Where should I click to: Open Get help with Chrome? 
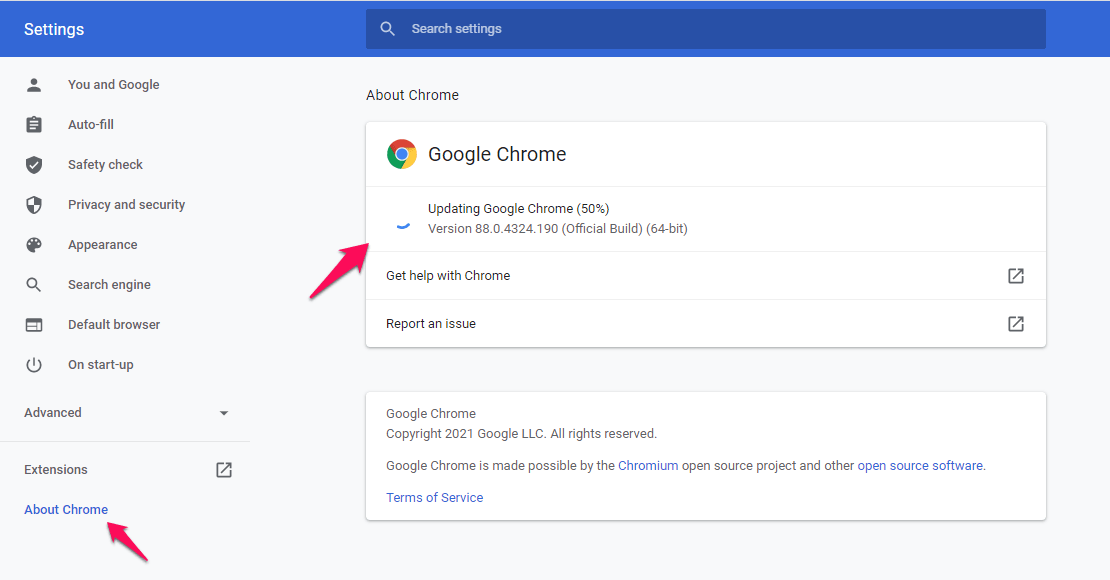click(706, 275)
